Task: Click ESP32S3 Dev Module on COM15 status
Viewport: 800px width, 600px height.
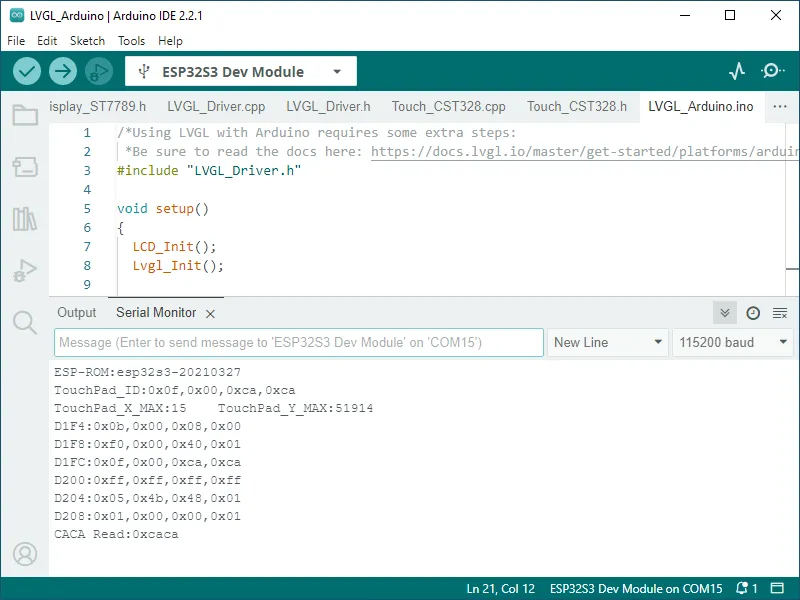Action: pos(636,588)
